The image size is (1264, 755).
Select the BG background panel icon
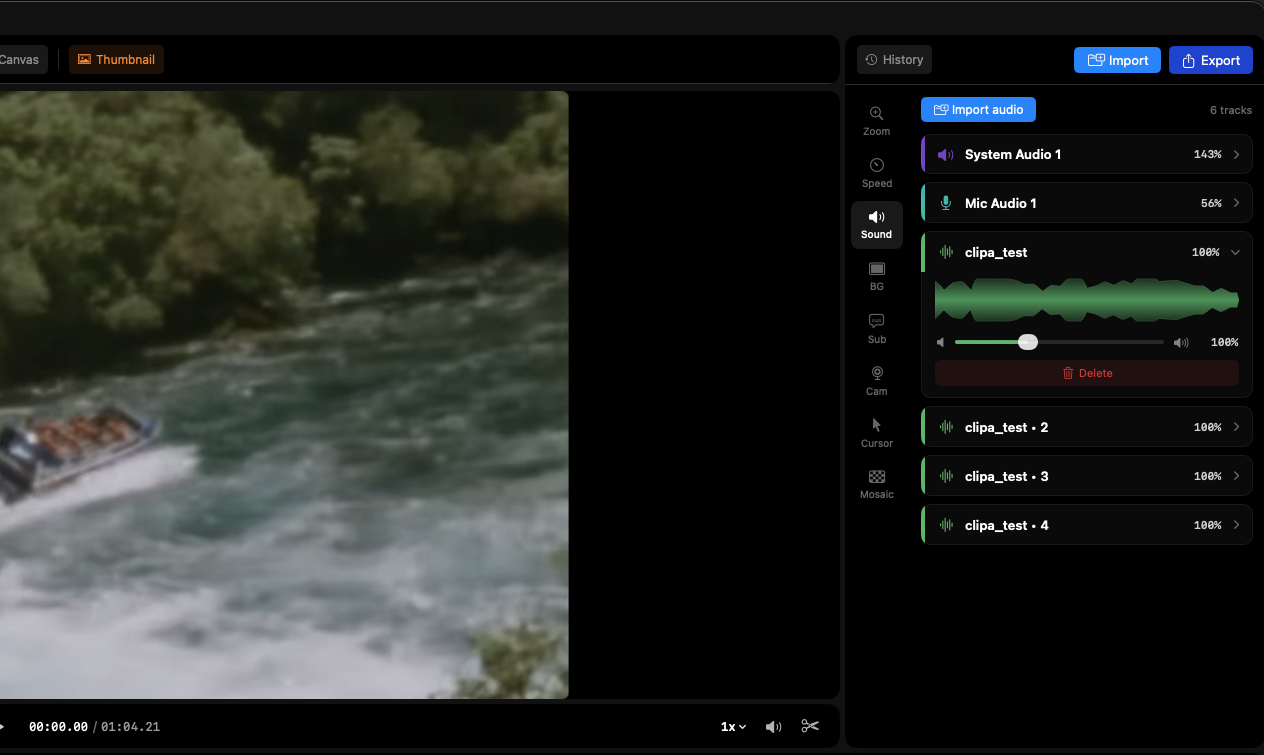[876, 275]
